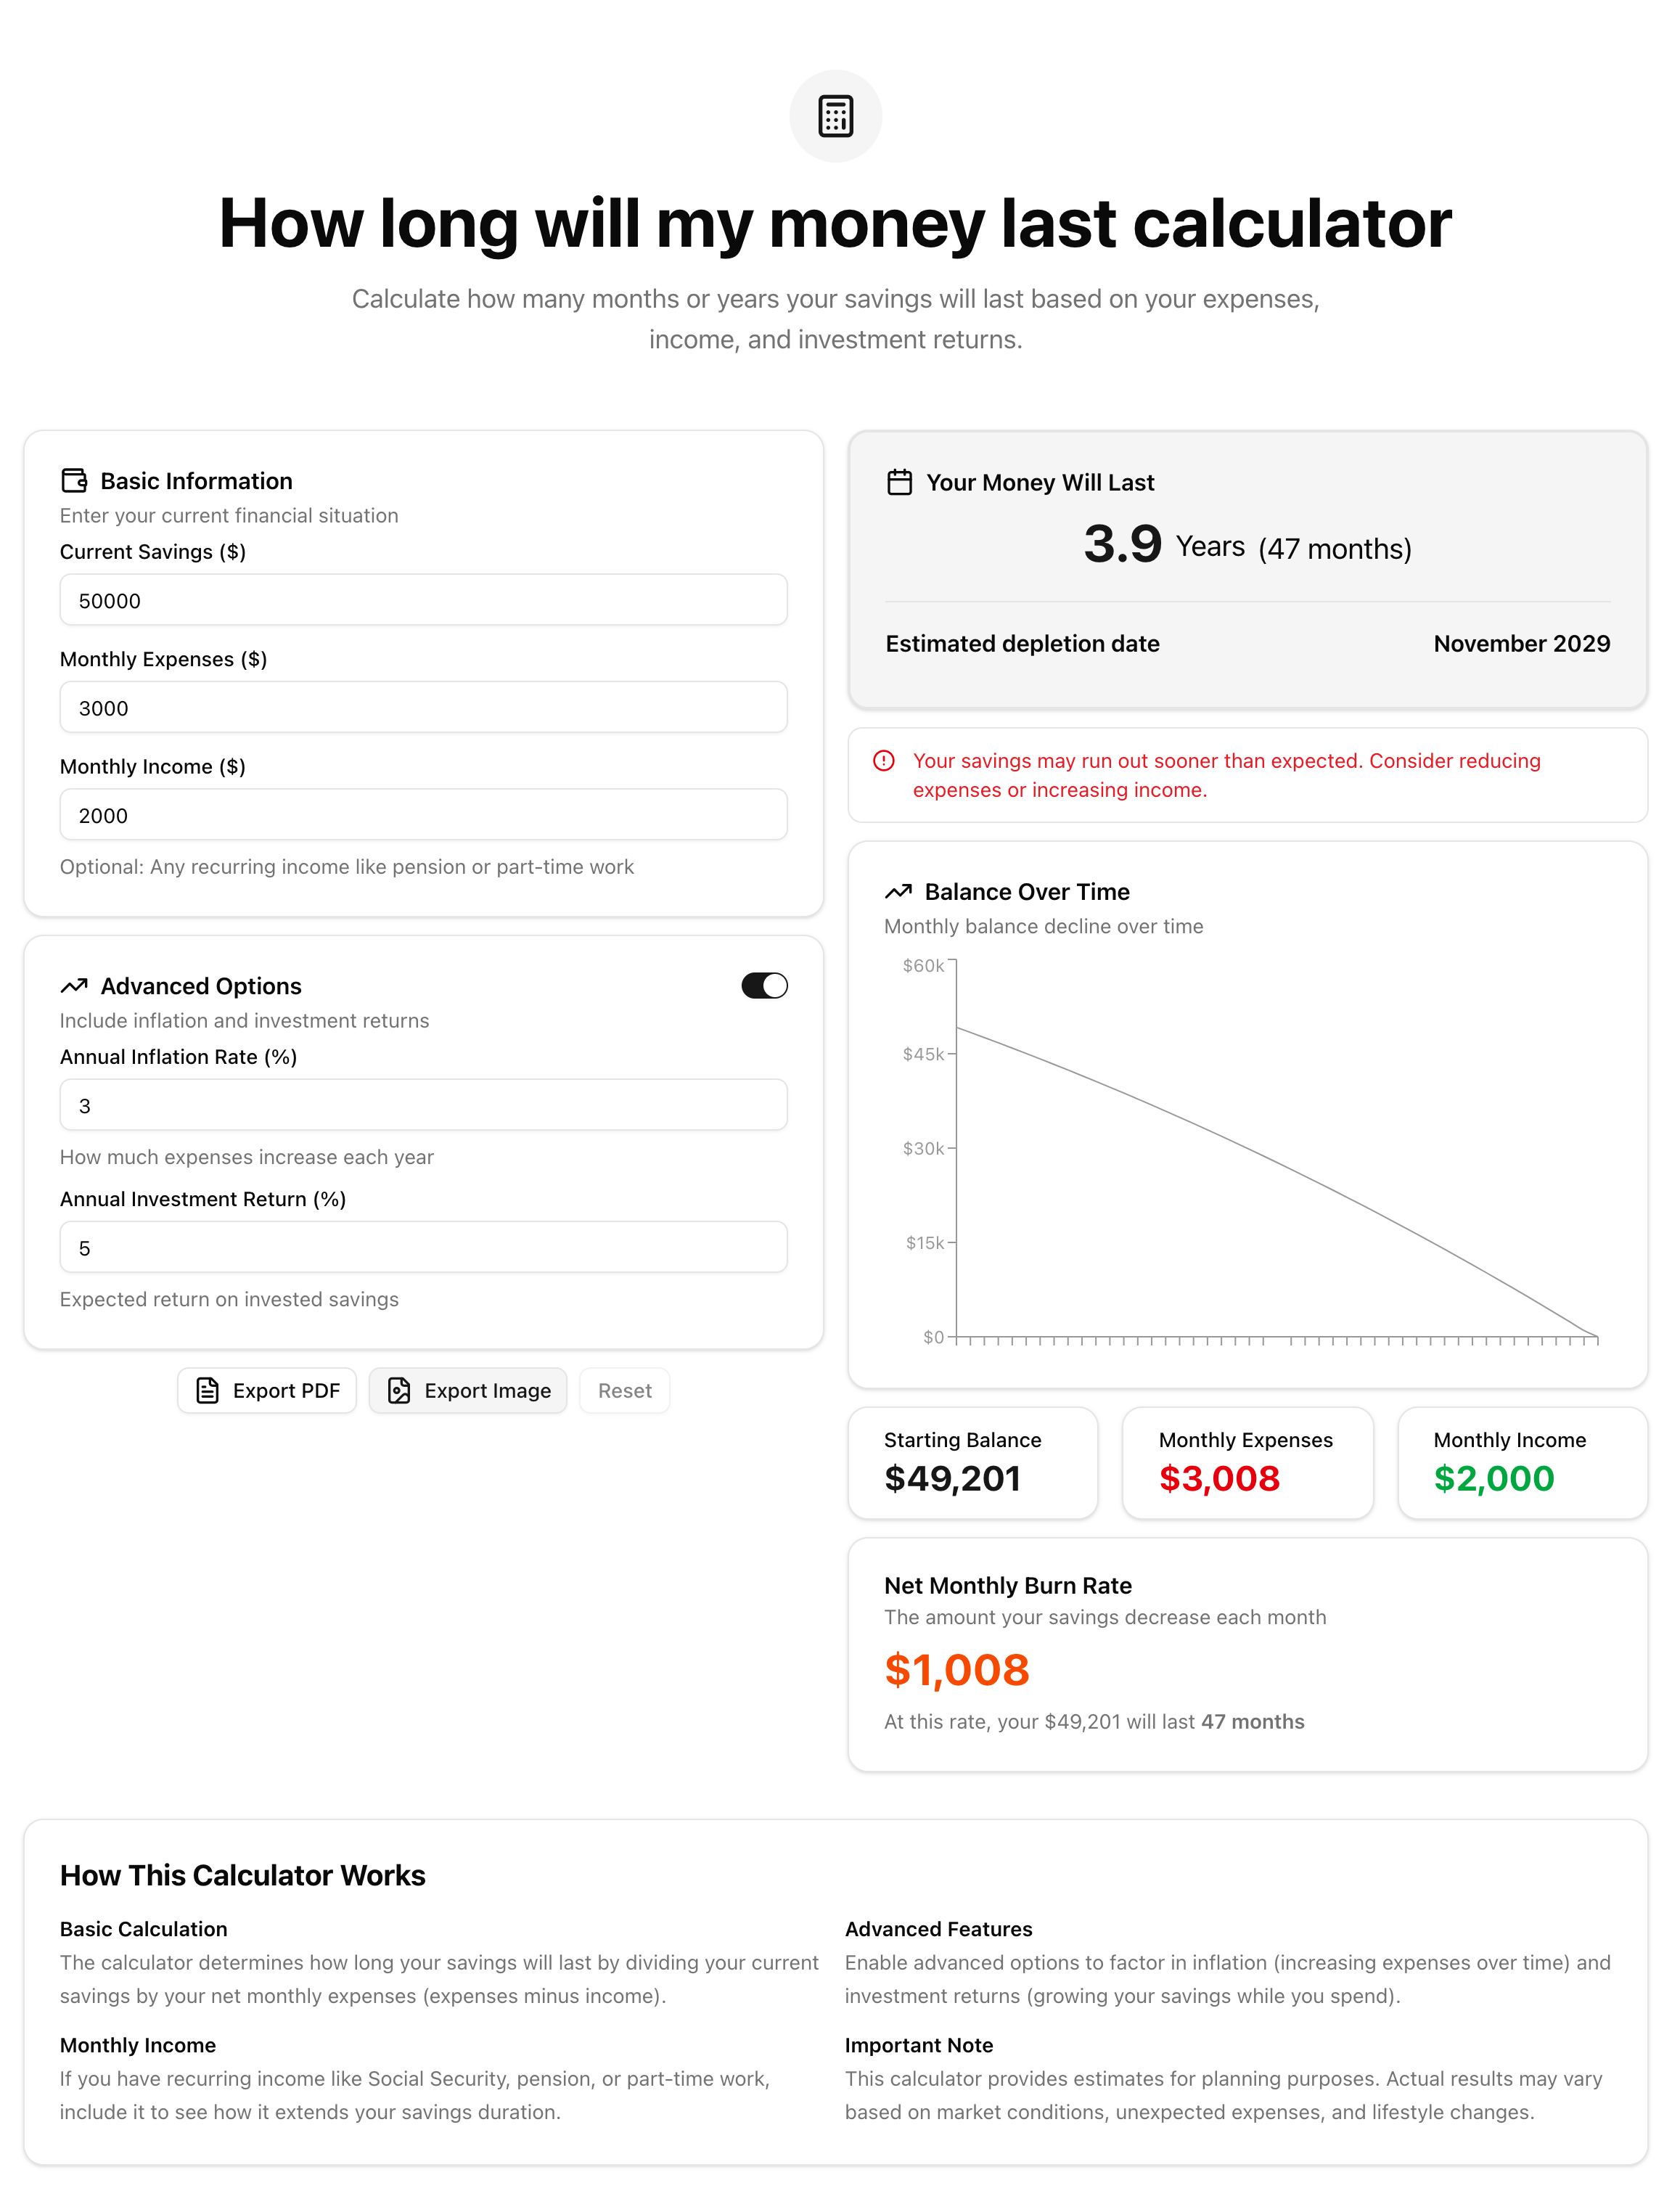Image resolution: width=1672 pixels, height=2212 pixels.
Task: Select the Monthly Expenses input field
Action: click(423, 707)
